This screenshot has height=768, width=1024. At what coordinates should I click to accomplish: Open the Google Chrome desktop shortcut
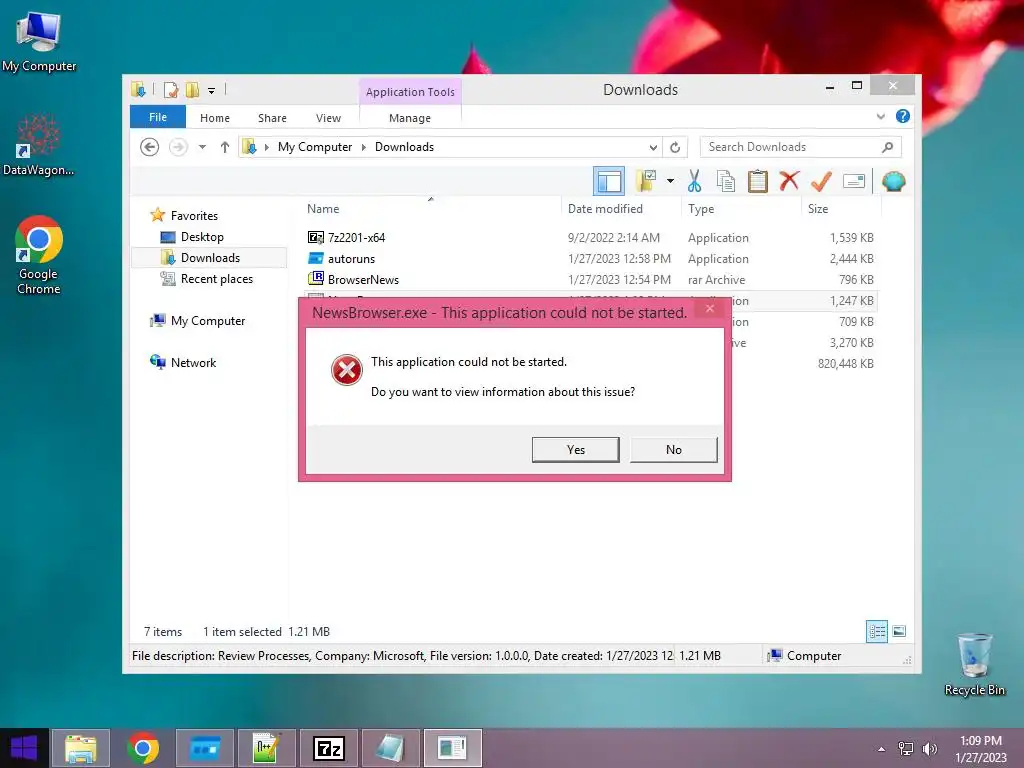(39, 255)
